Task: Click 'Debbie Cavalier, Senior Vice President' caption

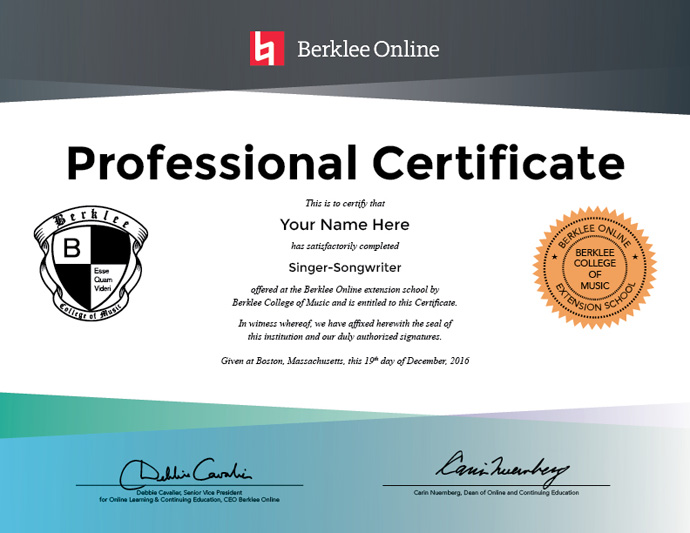Action: tap(189, 493)
